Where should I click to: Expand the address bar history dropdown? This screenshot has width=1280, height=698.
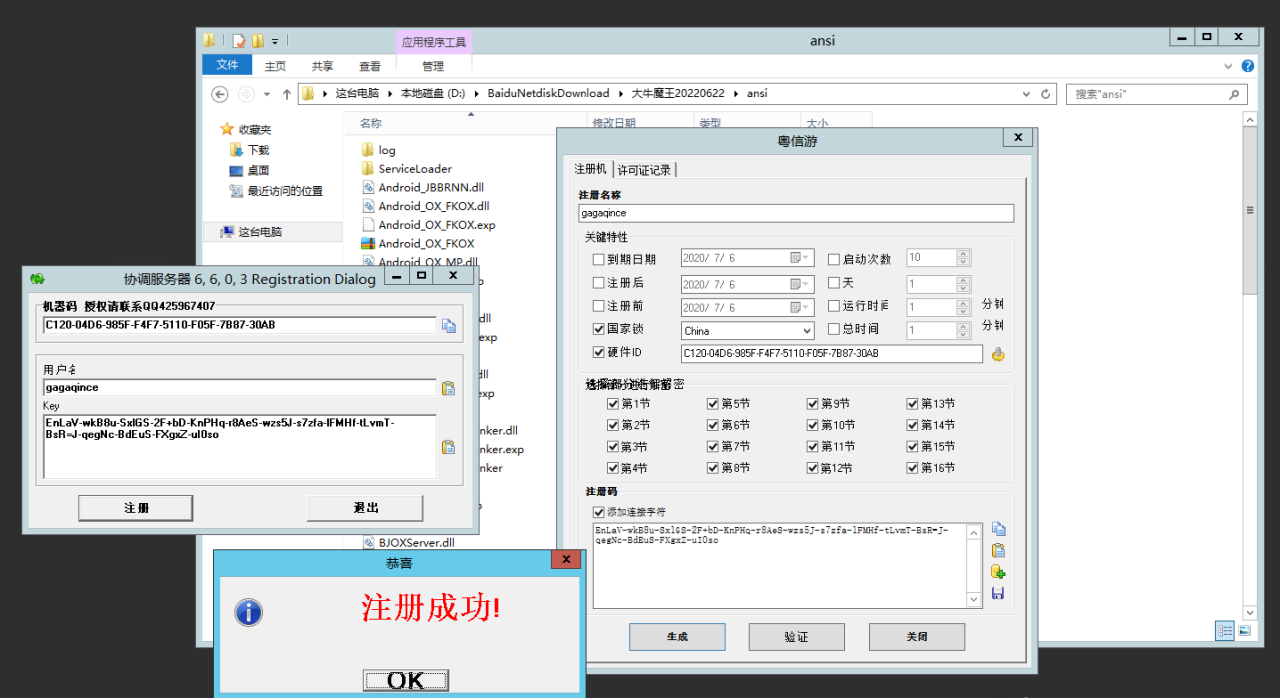click(x=1026, y=93)
